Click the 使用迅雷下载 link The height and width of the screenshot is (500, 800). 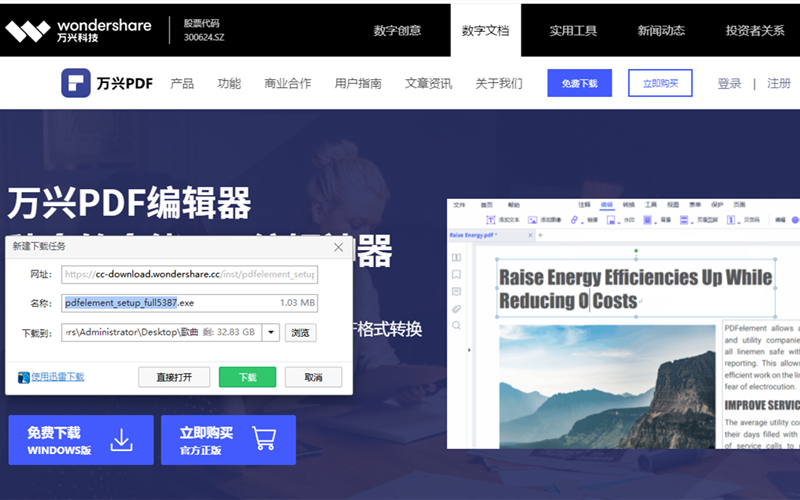(57, 377)
